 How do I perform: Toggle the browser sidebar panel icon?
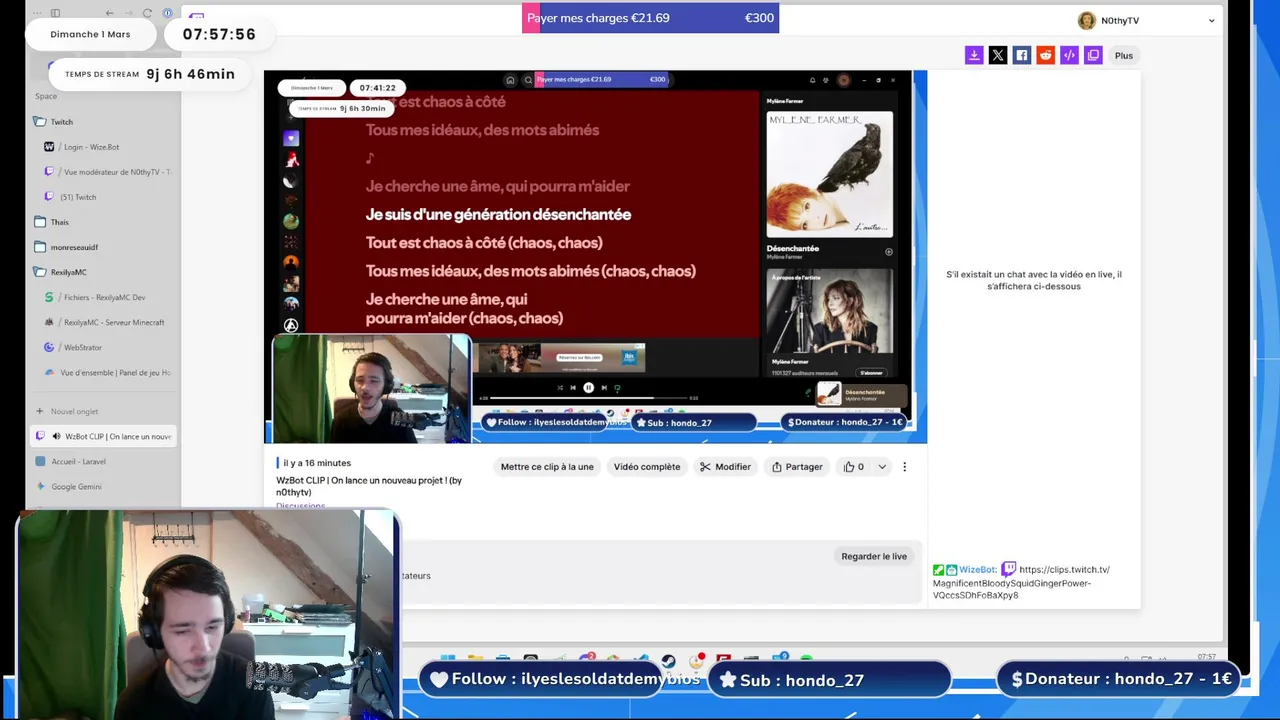tap(55, 13)
